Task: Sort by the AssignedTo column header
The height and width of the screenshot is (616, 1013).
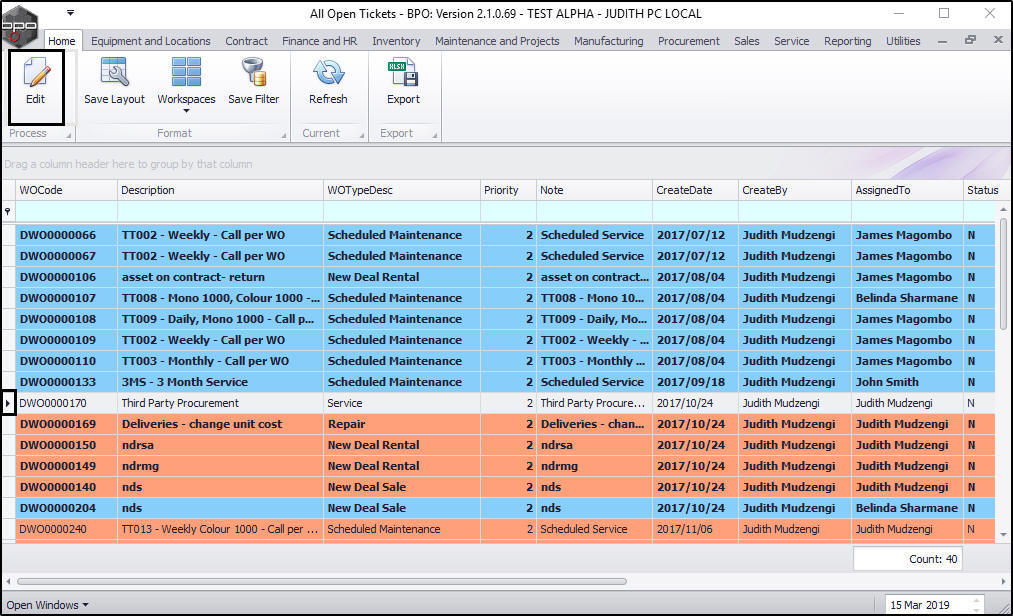Action: [x=907, y=190]
